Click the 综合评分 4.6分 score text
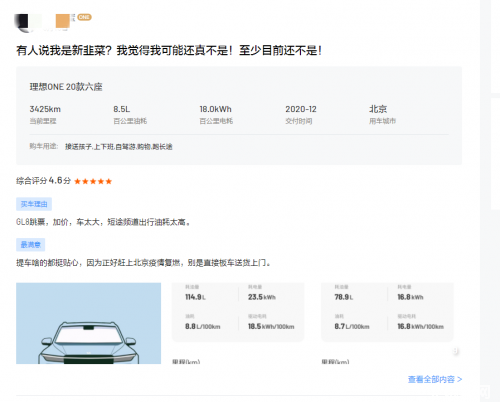This screenshot has height=402, width=500. pyautogui.click(x=43, y=181)
